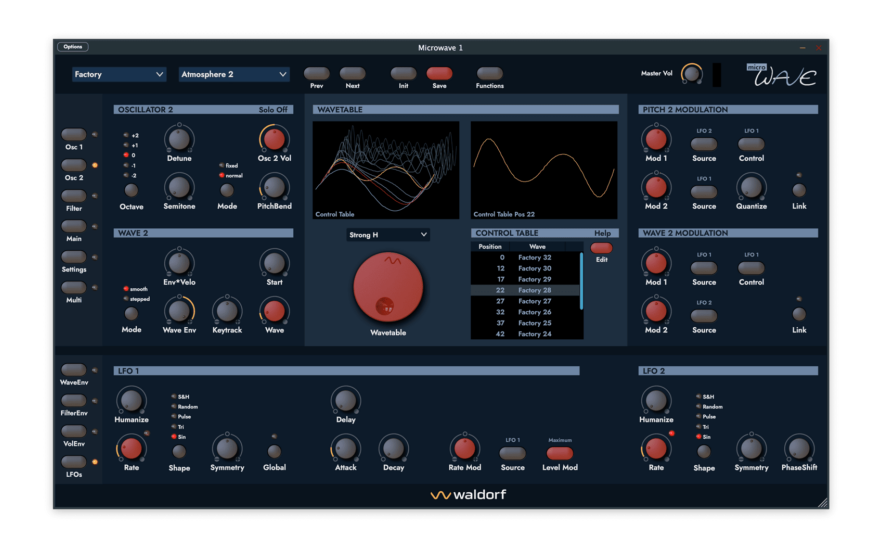Screen dimensions: 881x541
Task: Switch to the Main page
Action: pos(74,226)
